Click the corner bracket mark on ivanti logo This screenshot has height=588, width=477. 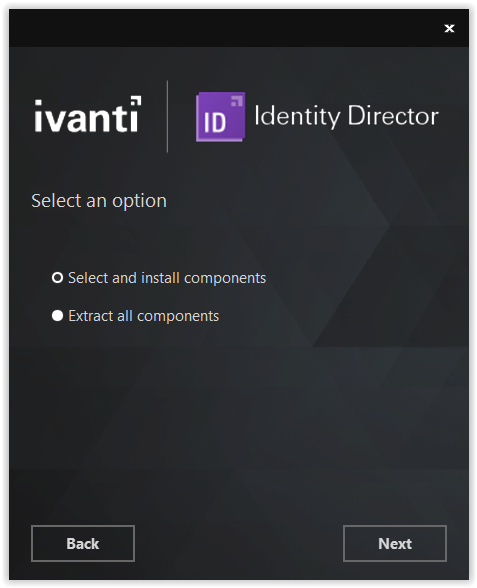coord(136,101)
